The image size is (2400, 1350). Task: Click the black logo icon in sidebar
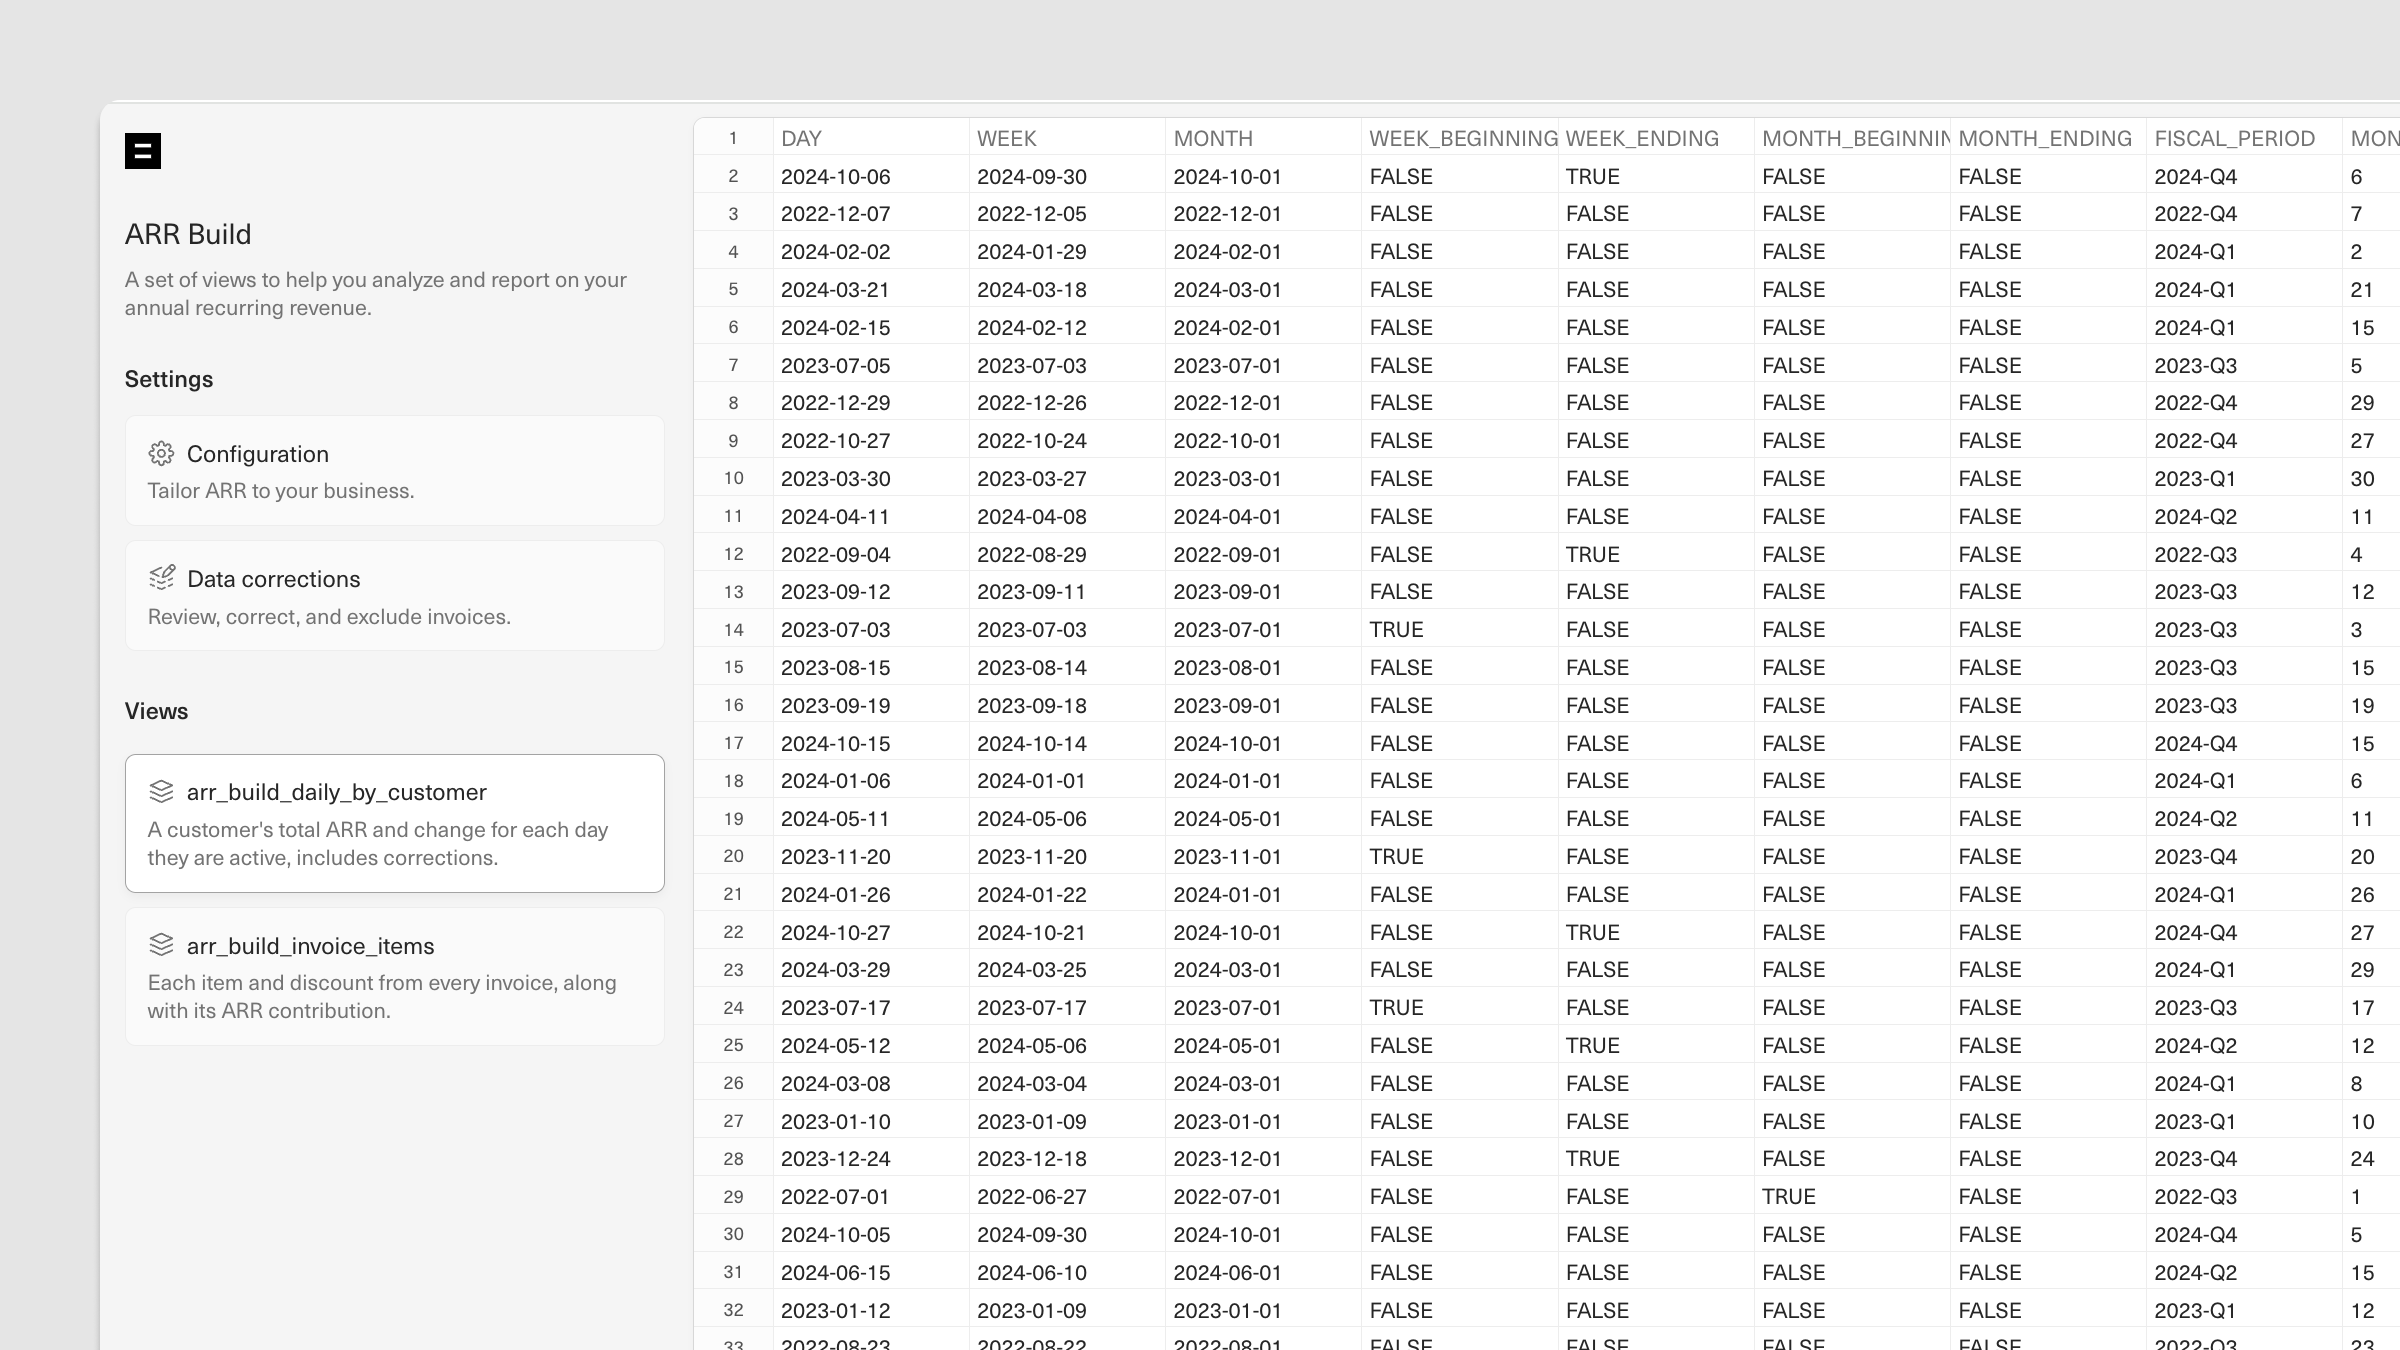[x=142, y=151]
